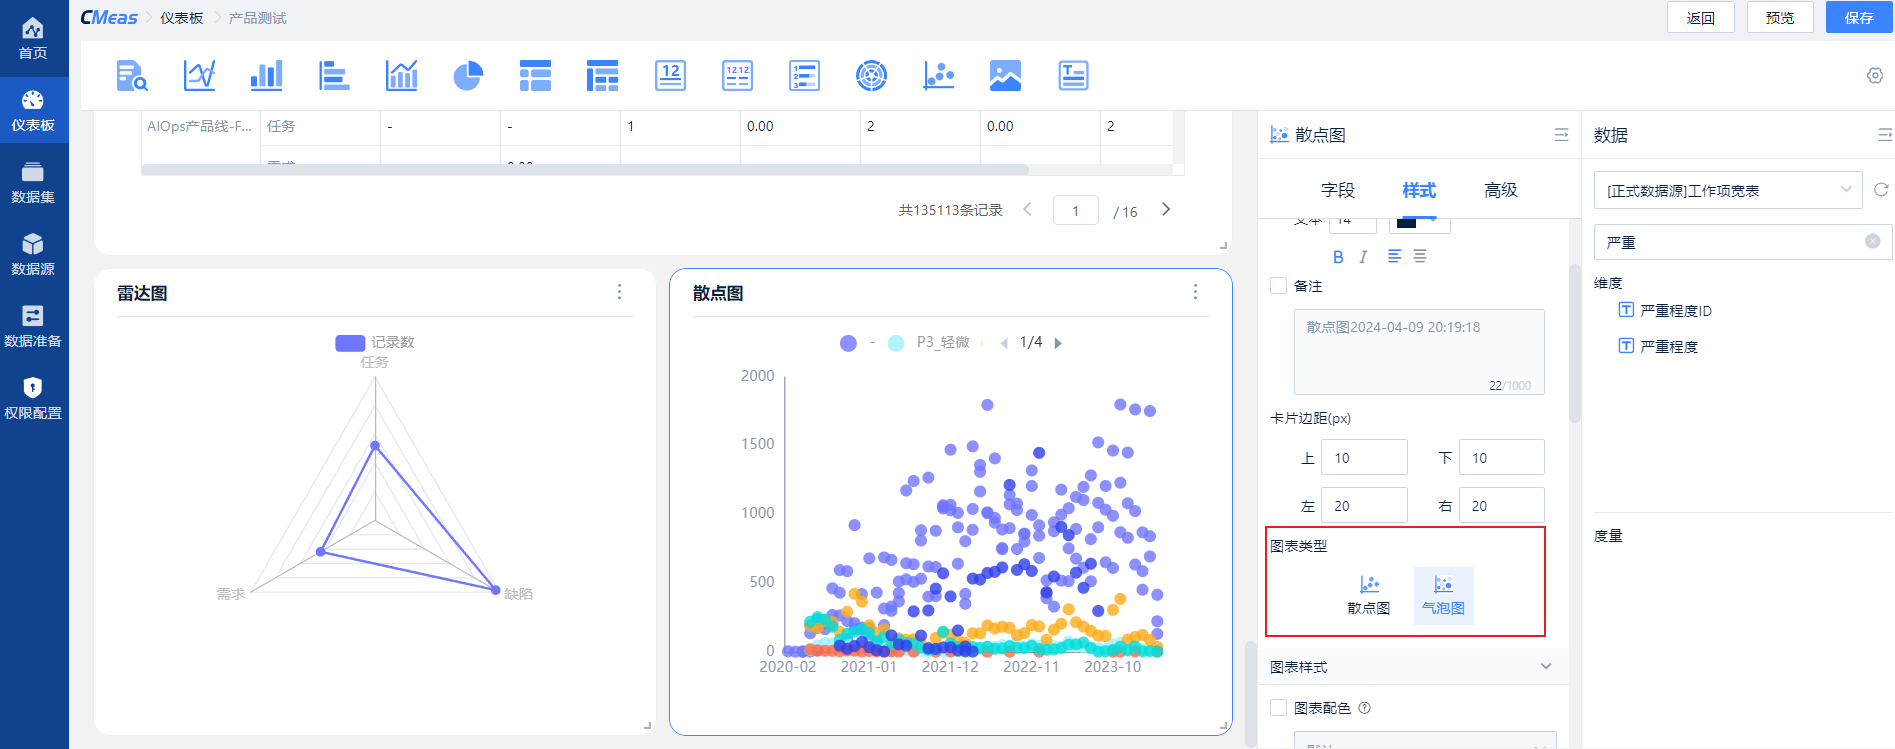Image resolution: width=1895 pixels, height=749 pixels.
Task: Clear the 严重 field search box
Action: 1873,241
